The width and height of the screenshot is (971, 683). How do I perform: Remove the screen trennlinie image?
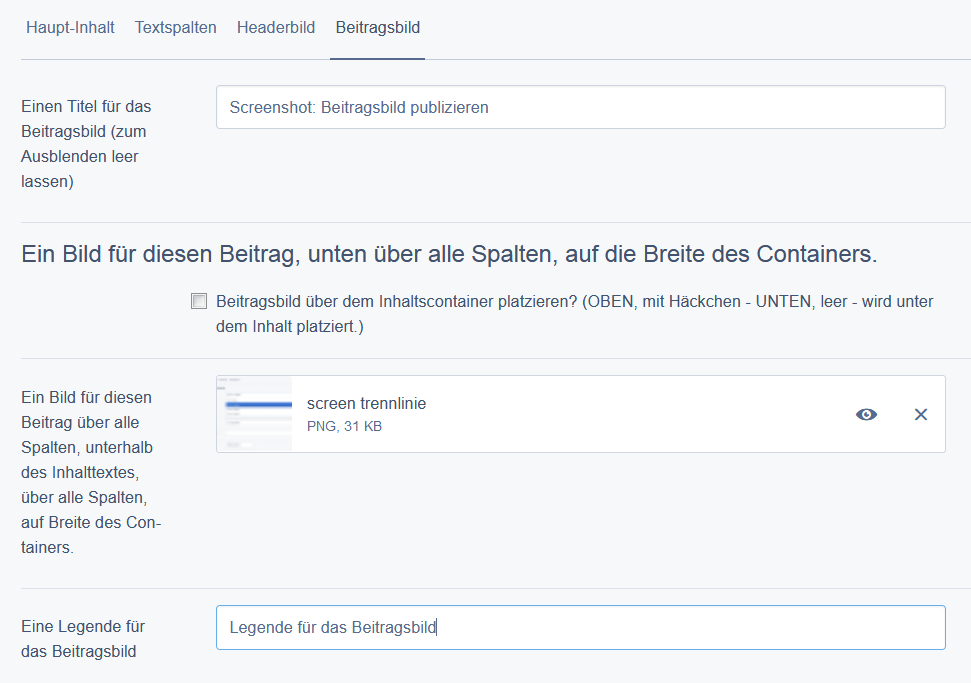point(921,414)
